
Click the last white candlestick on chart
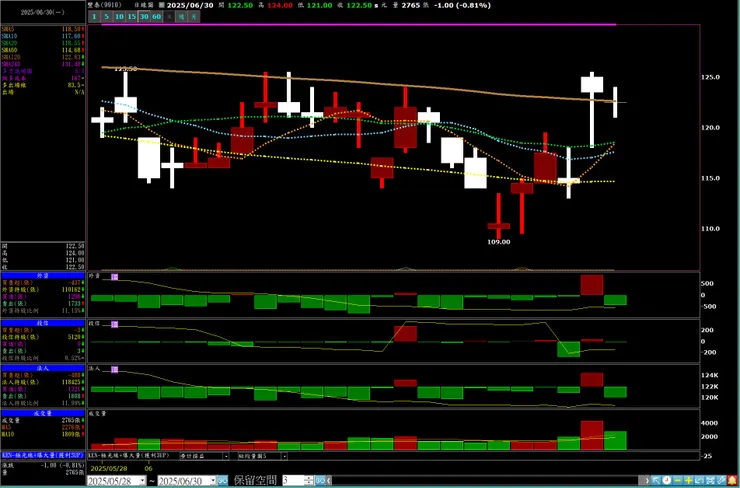pos(615,102)
